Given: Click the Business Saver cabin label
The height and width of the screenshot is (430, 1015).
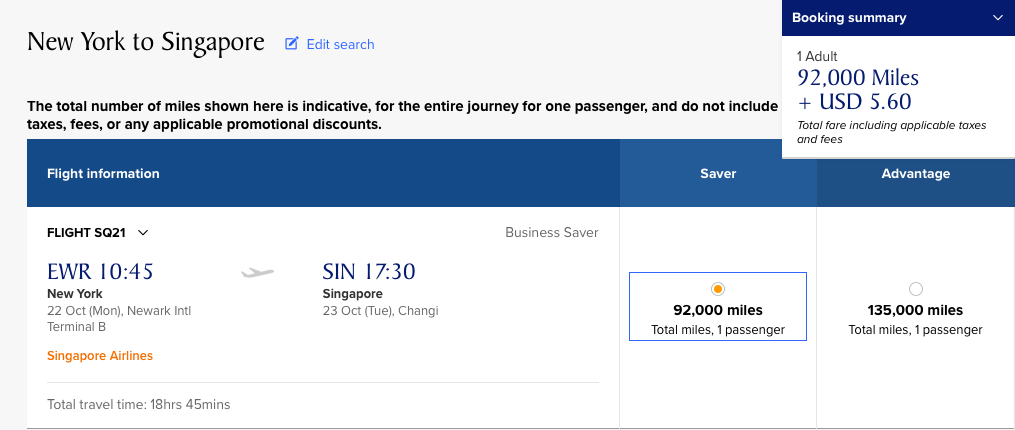Looking at the screenshot, I should (551, 233).
